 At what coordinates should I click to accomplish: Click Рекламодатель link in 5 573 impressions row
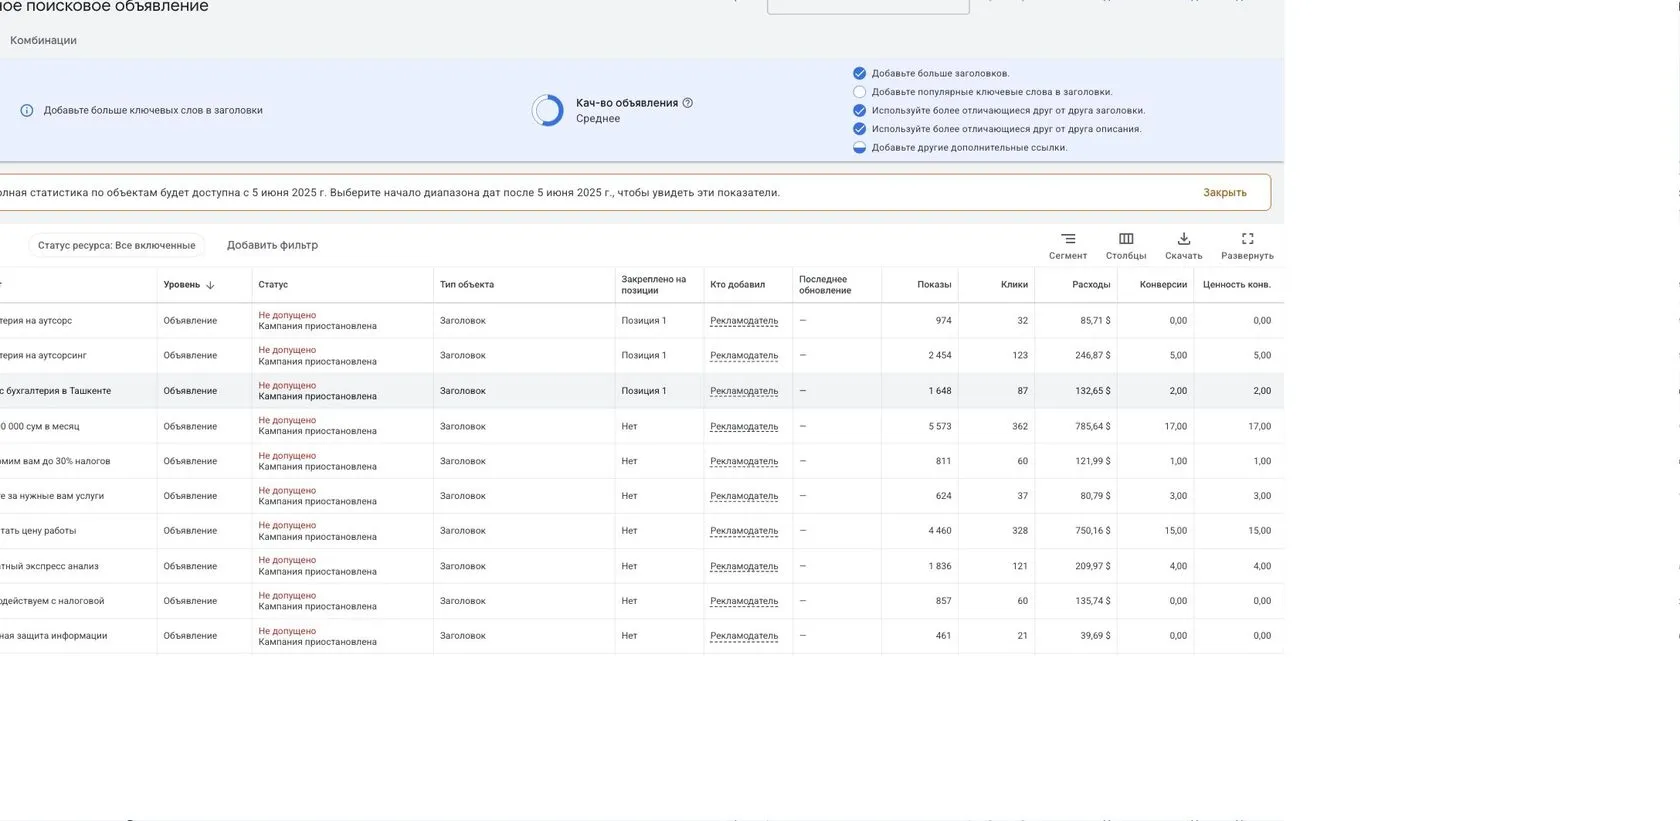pos(744,426)
